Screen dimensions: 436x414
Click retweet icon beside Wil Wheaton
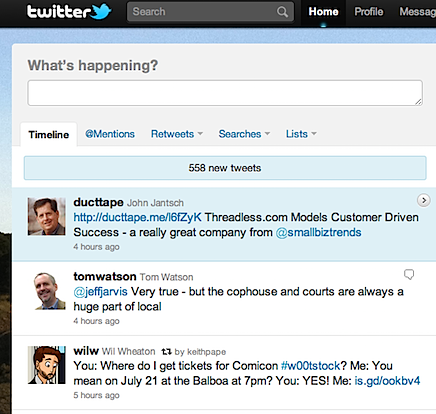(166, 352)
